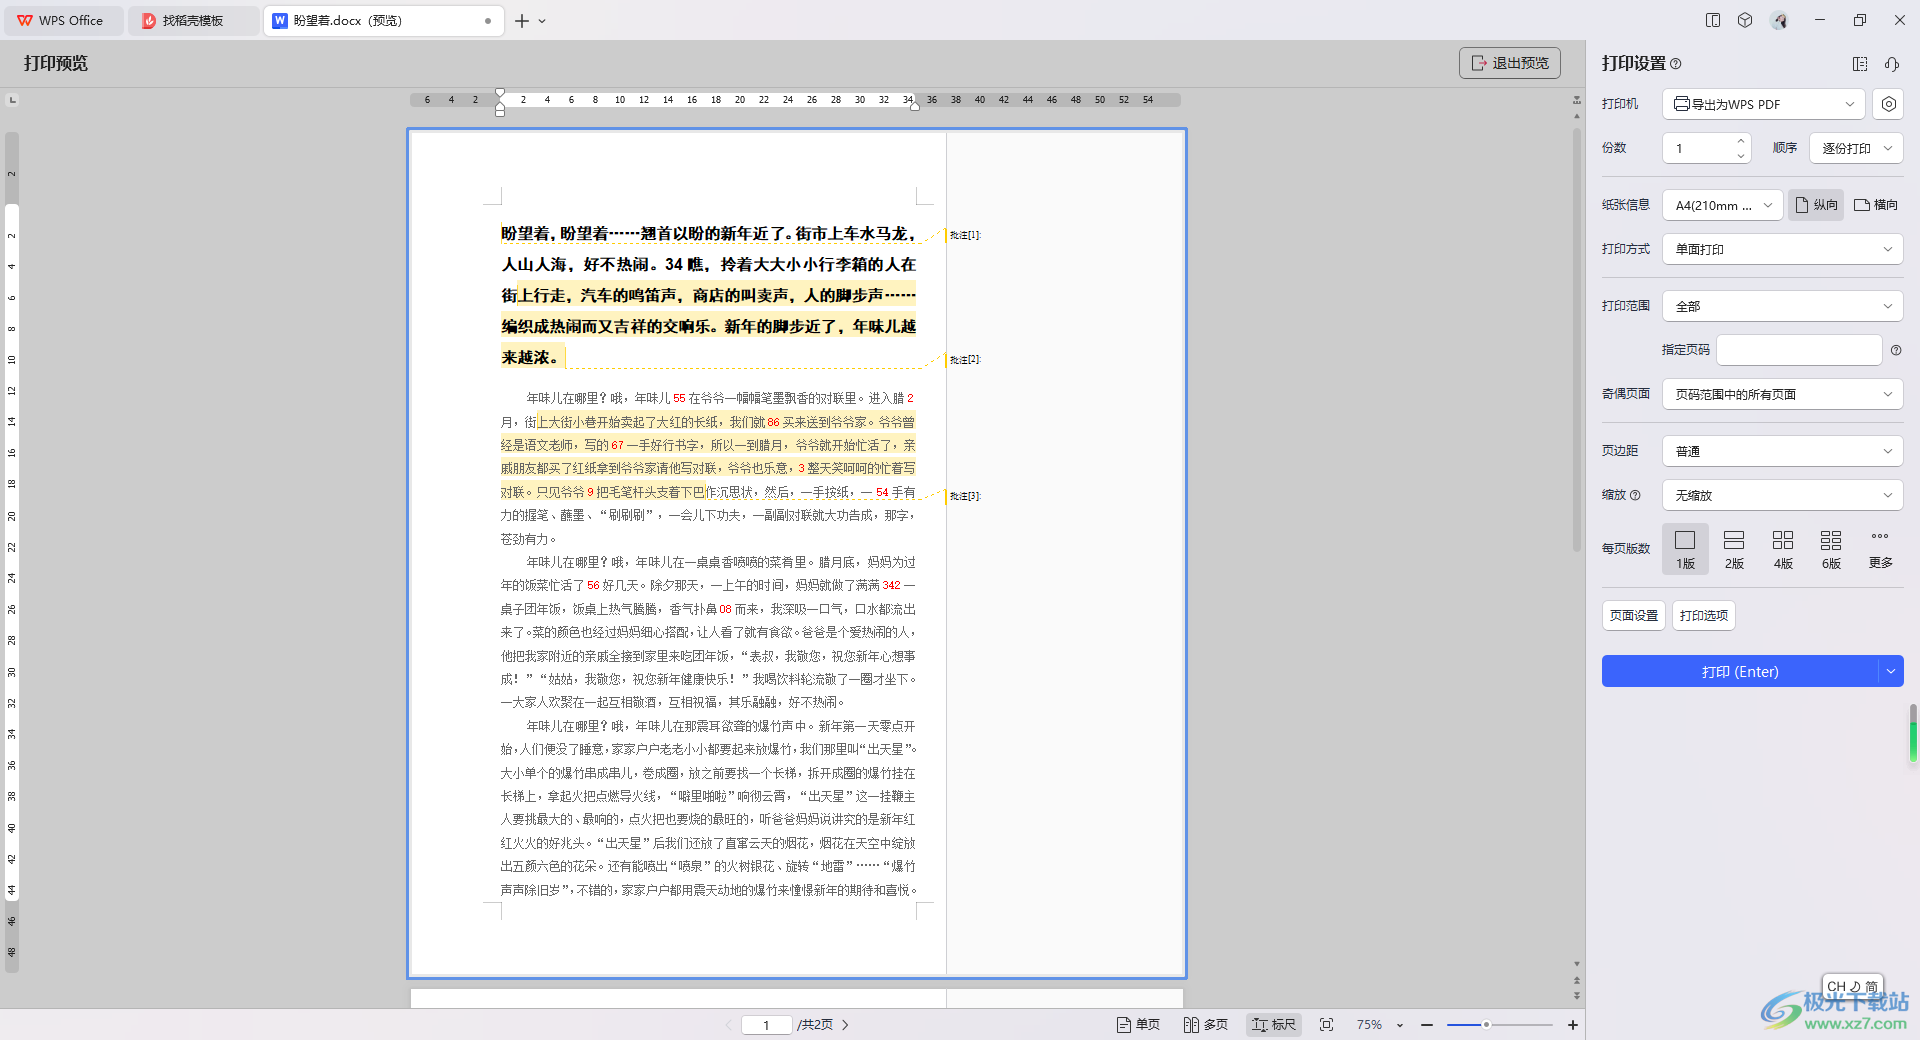Toggle the ruler display
This screenshot has width=1920, height=1040.
1274,1025
